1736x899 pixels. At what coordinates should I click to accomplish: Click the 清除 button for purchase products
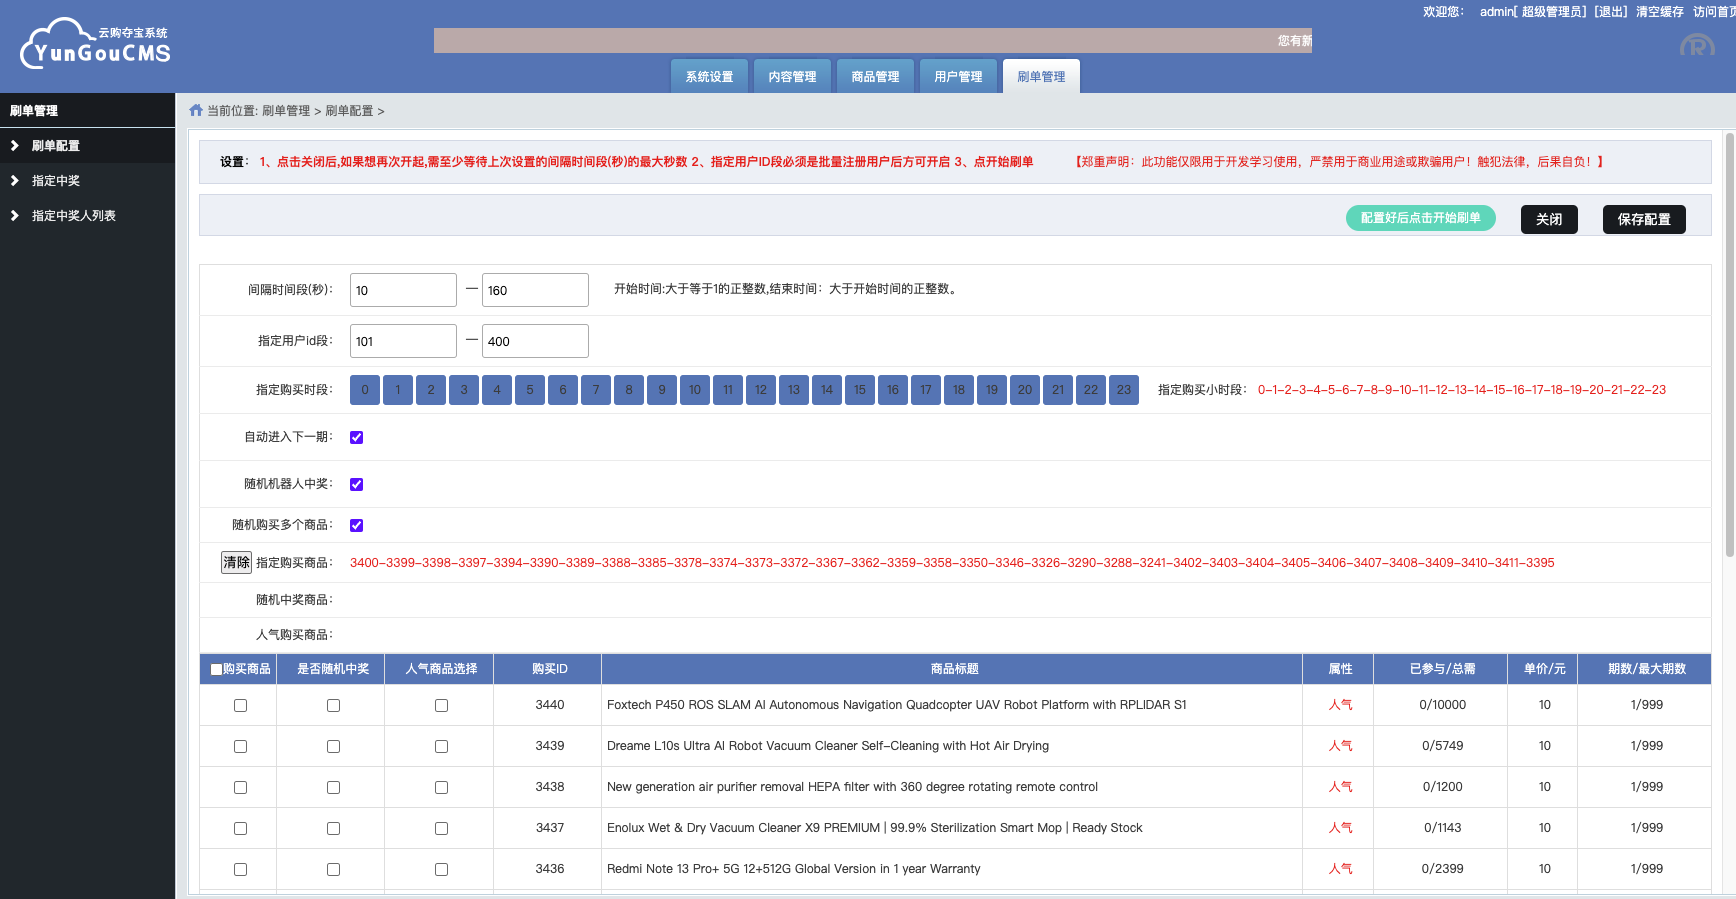236,563
